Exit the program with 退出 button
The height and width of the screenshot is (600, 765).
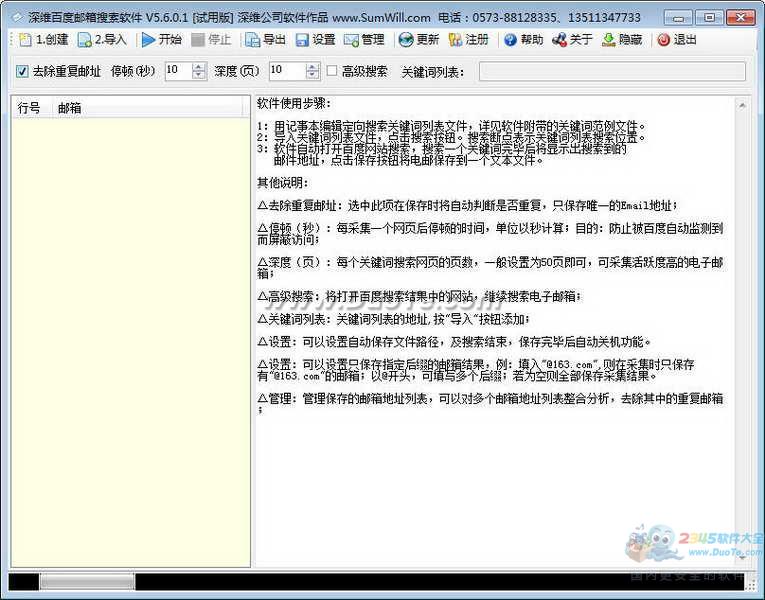tap(677, 40)
